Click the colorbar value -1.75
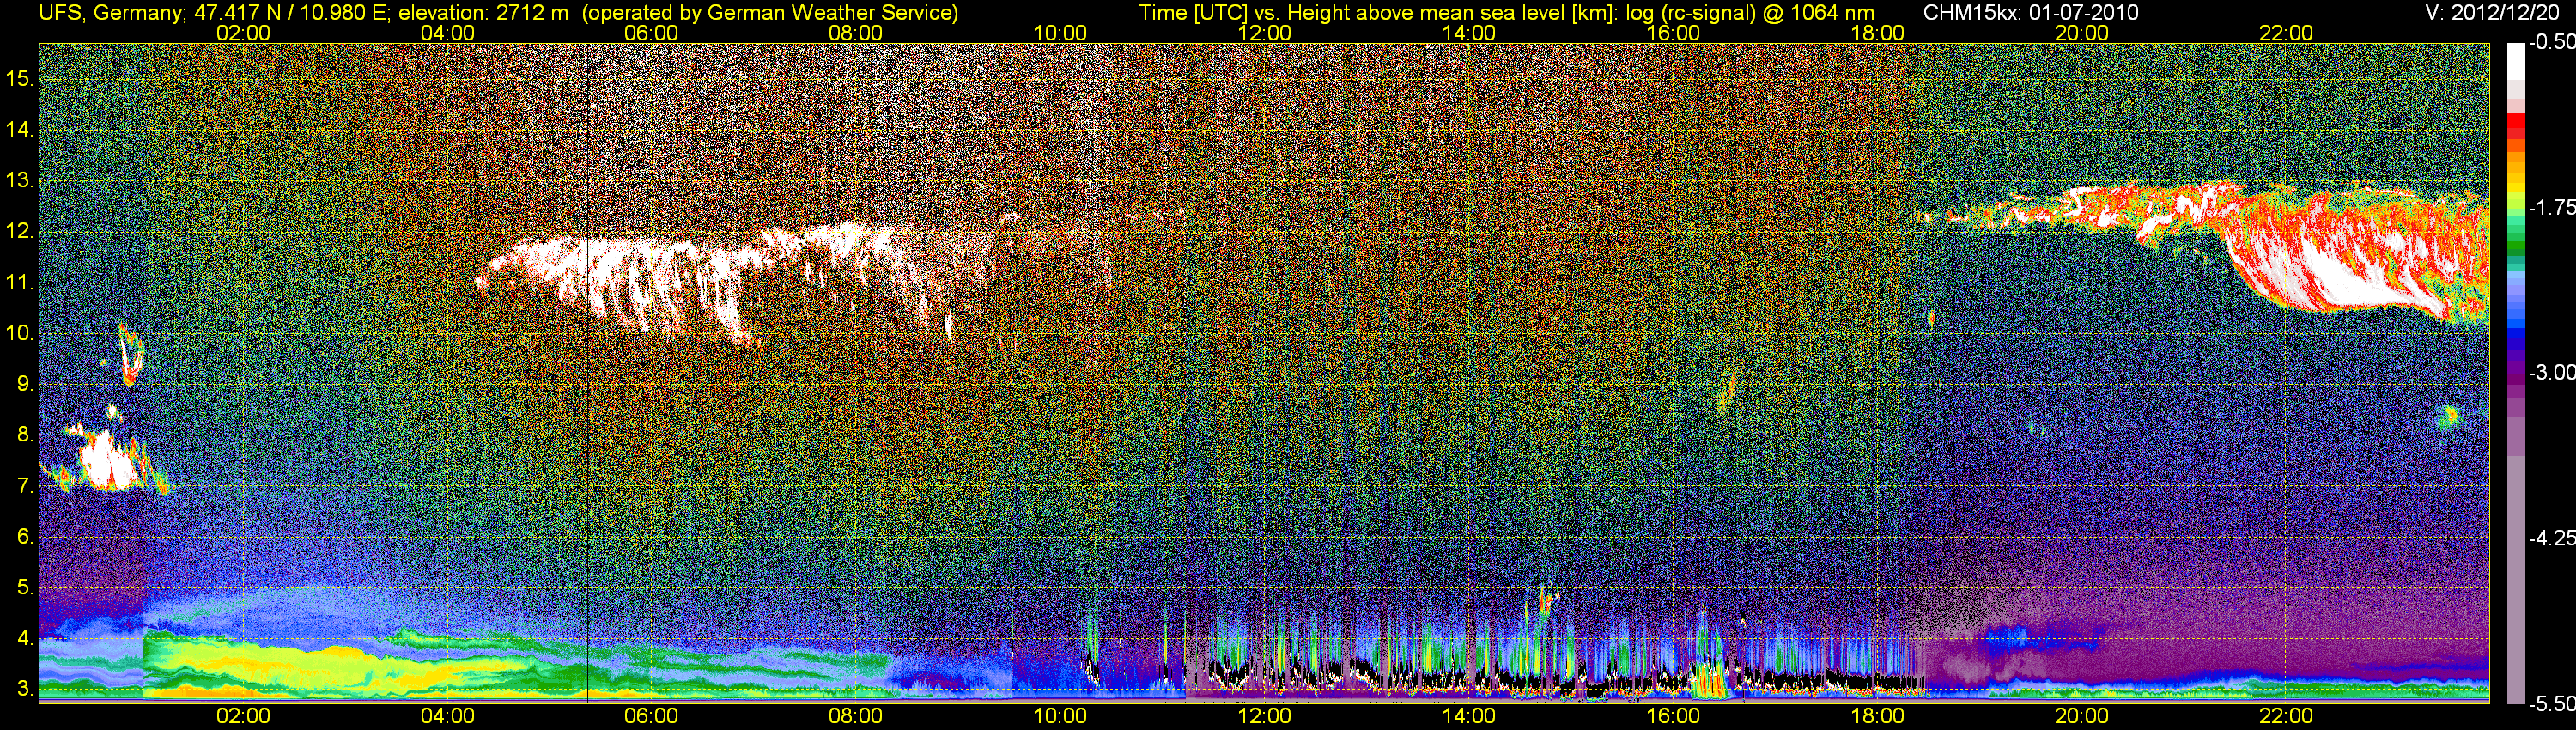The image size is (2576, 730). pyautogui.click(x=2551, y=207)
